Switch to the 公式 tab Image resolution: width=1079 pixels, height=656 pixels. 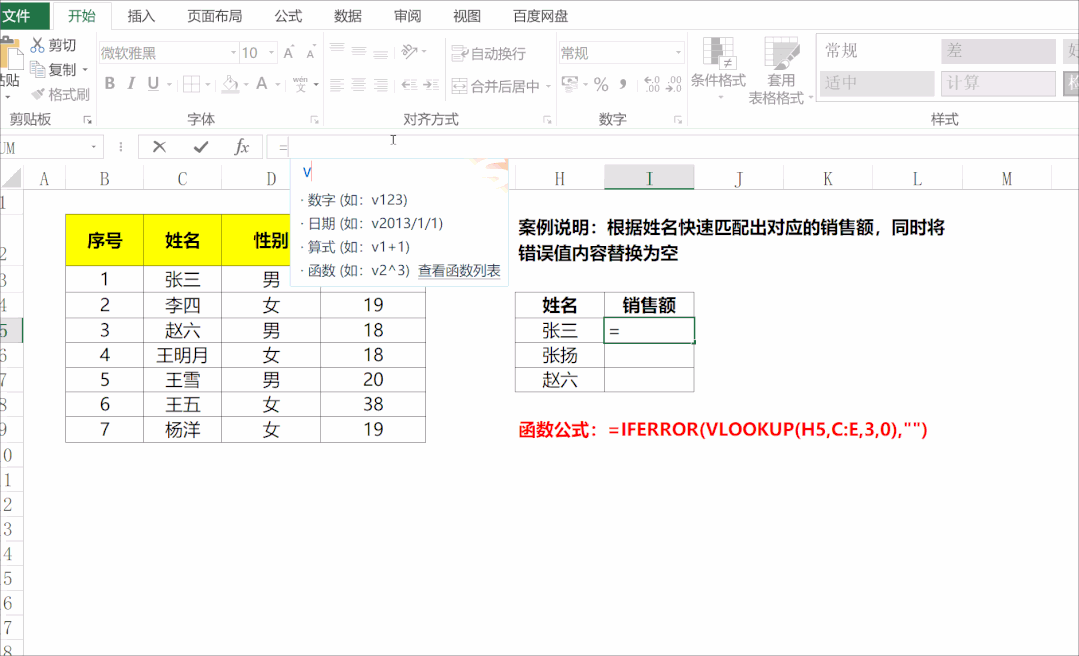click(x=288, y=16)
